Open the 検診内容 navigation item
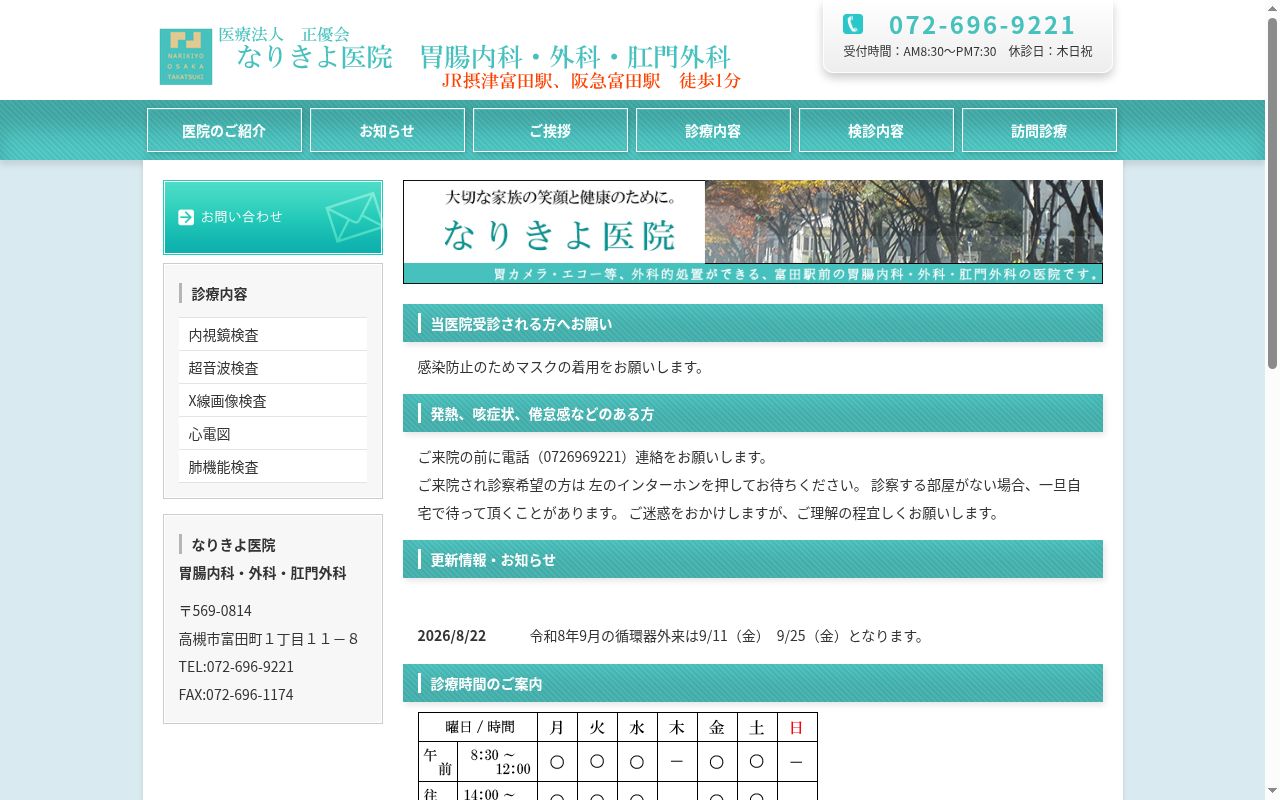Screen dimensions: 1280x800 (x=876, y=130)
